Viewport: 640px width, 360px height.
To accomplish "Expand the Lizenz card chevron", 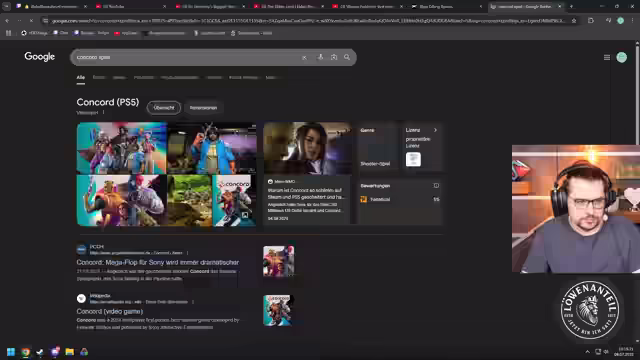I will 435,130.
